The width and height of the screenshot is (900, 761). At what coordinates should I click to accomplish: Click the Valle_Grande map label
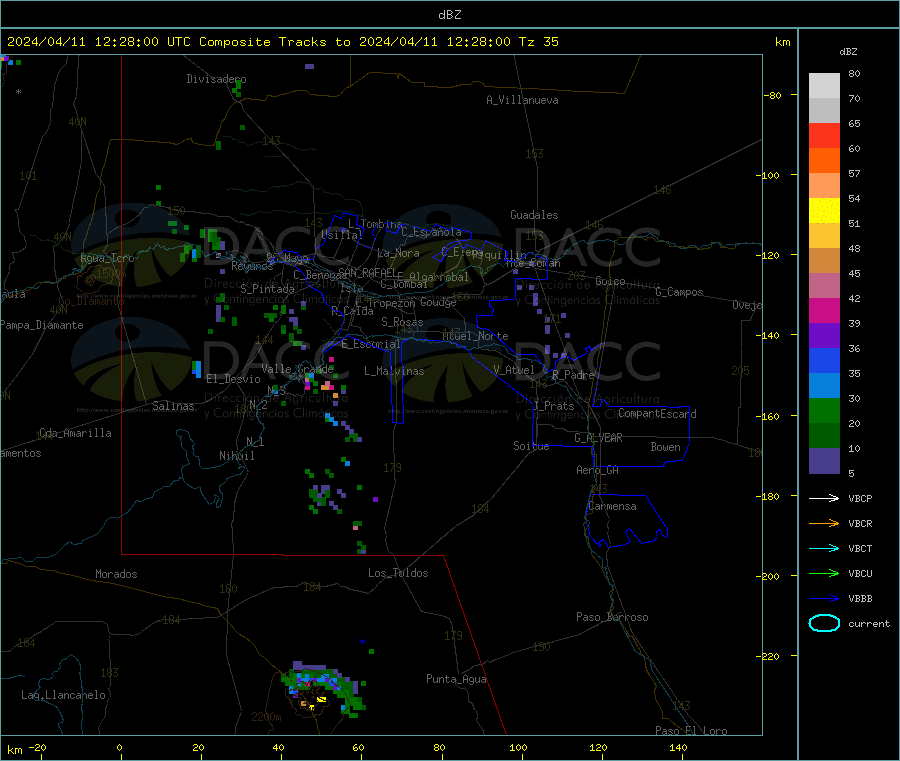[x=297, y=369]
